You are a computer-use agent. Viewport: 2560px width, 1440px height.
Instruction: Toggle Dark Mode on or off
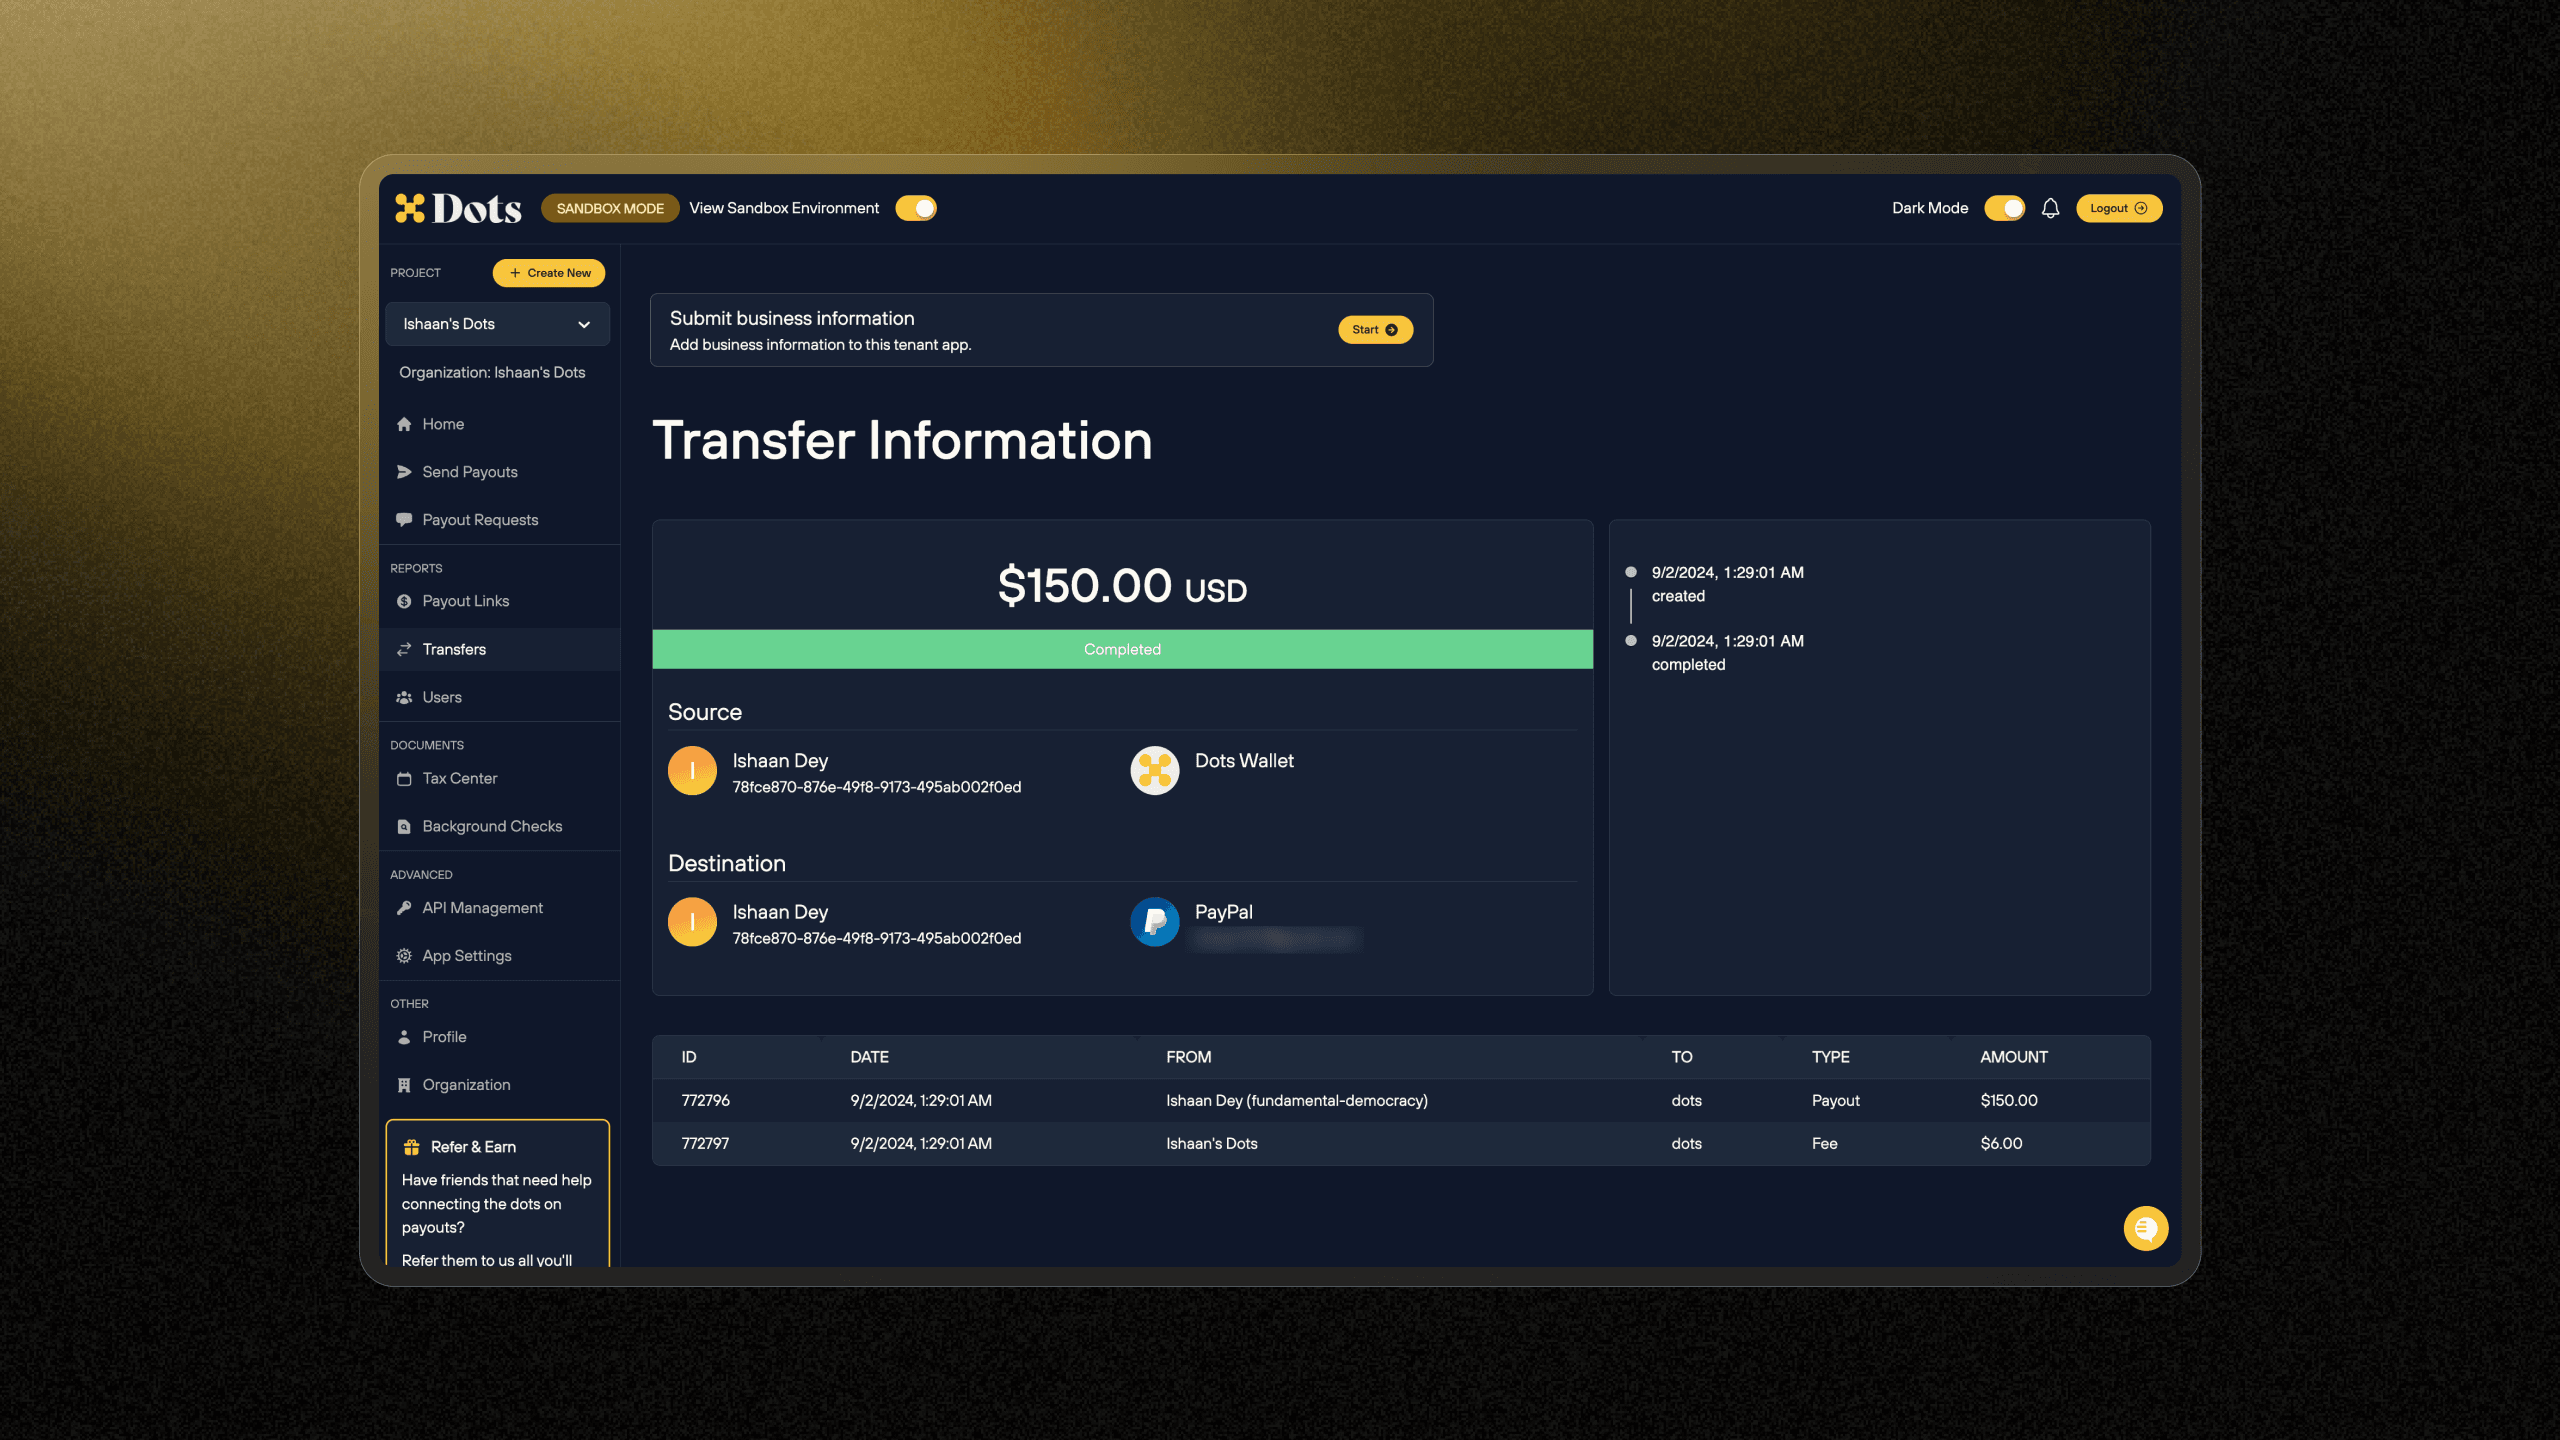(2004, 207)
